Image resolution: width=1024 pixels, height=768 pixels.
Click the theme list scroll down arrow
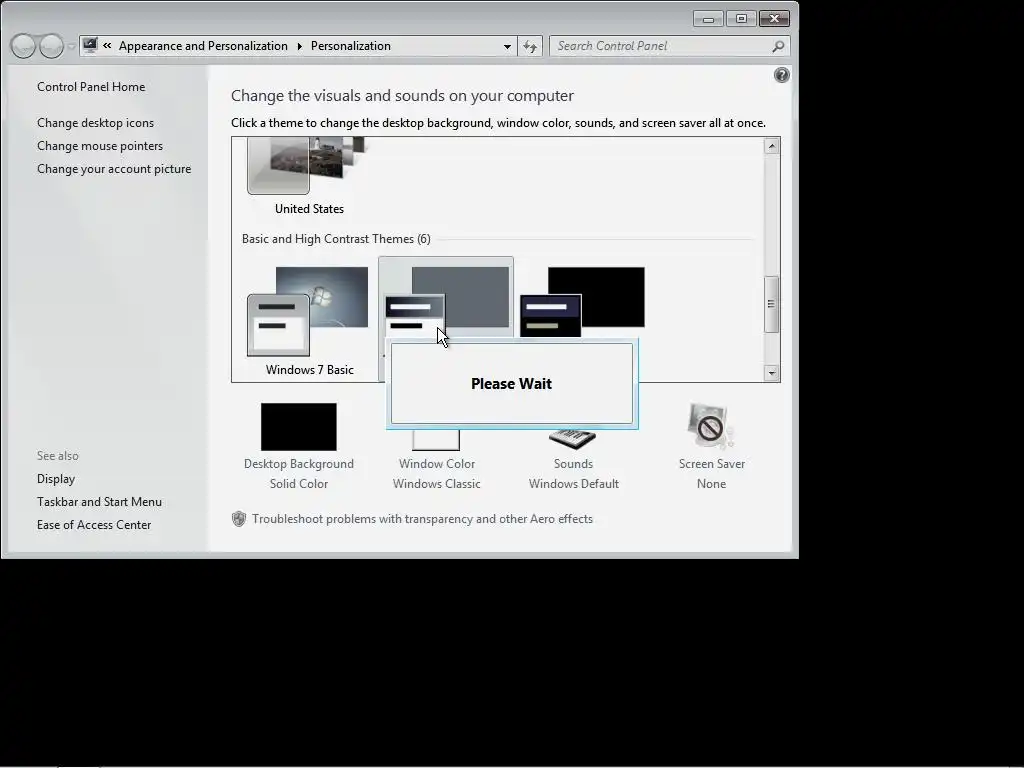(771, 373)
